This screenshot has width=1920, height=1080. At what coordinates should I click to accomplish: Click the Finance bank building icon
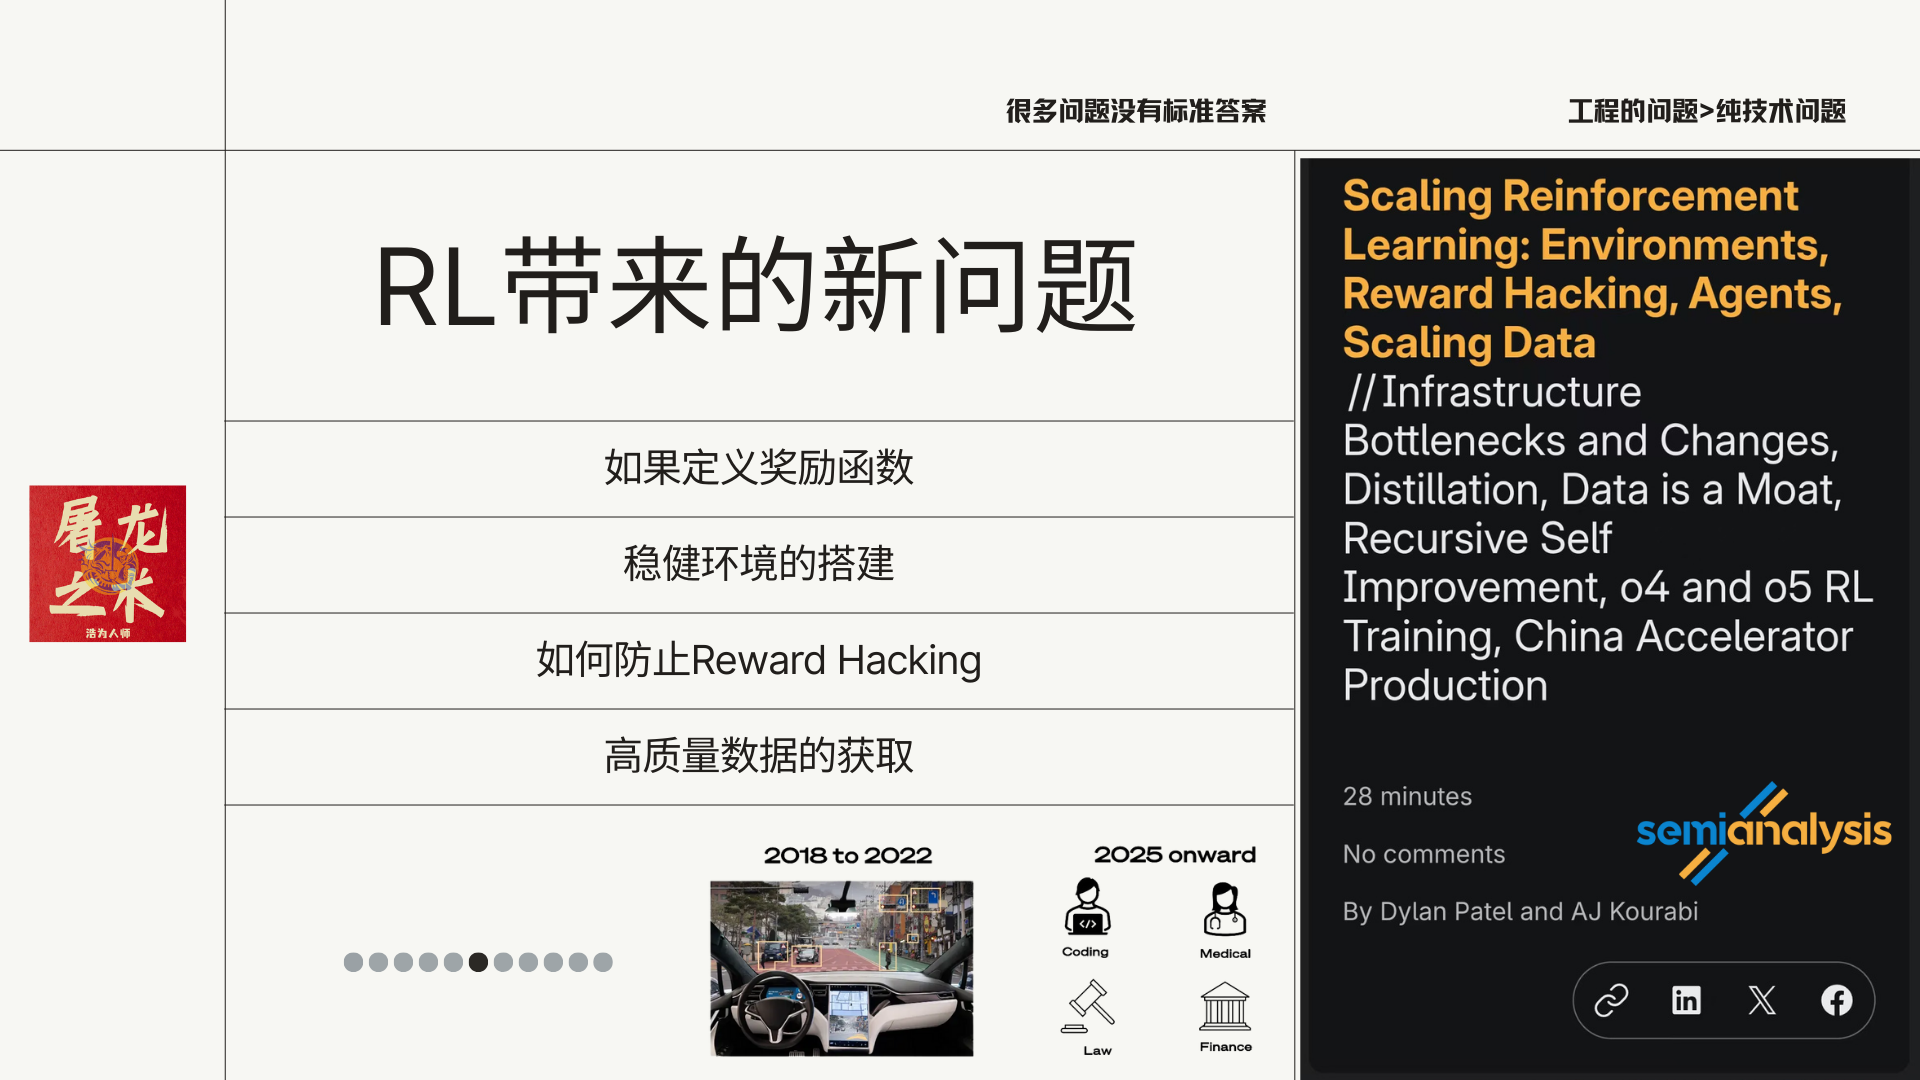1225,1006
